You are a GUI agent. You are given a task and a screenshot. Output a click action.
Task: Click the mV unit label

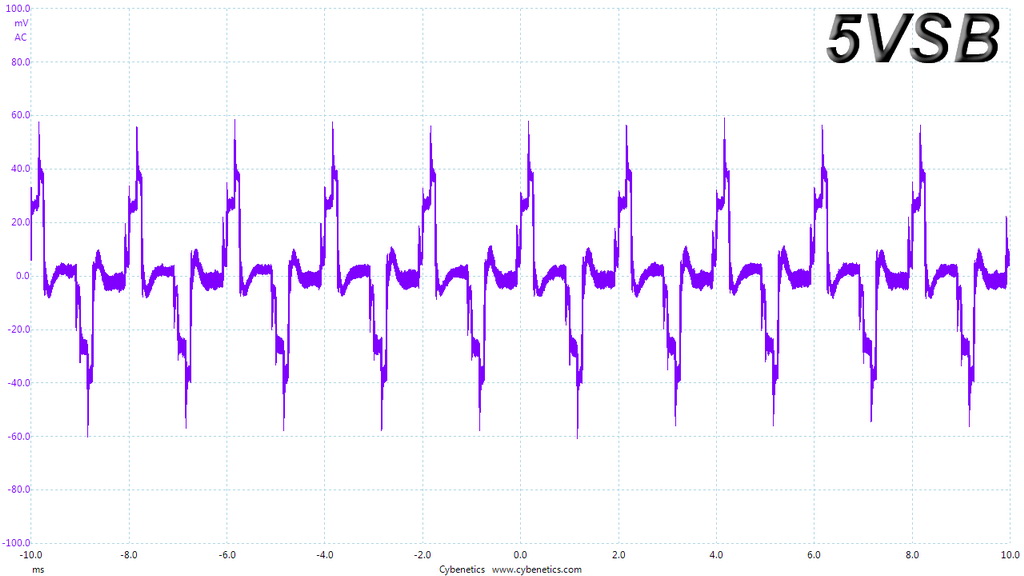(21, 23)
